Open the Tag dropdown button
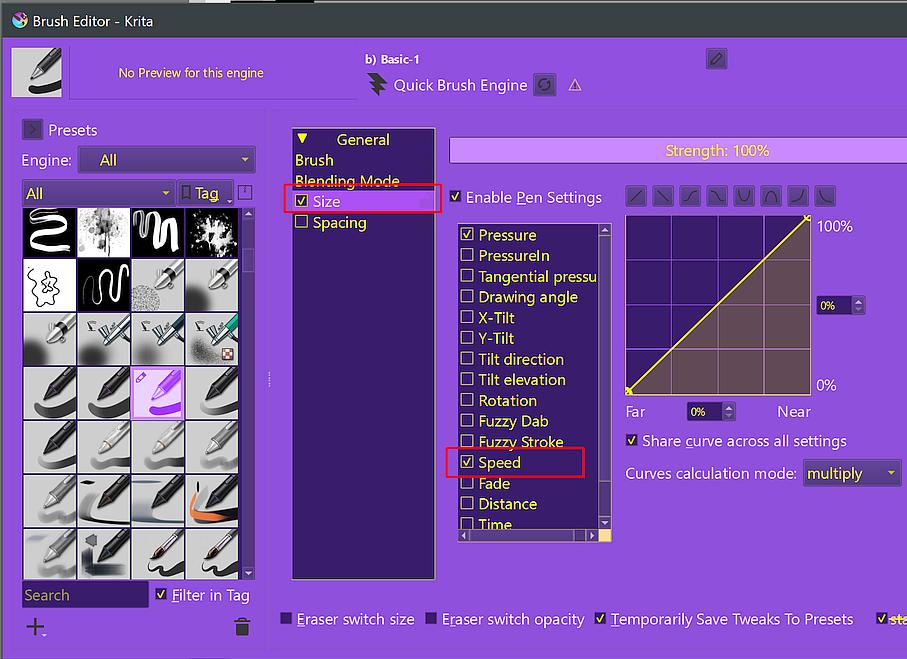This screenshot has height=659, width=907. [205, 193]
